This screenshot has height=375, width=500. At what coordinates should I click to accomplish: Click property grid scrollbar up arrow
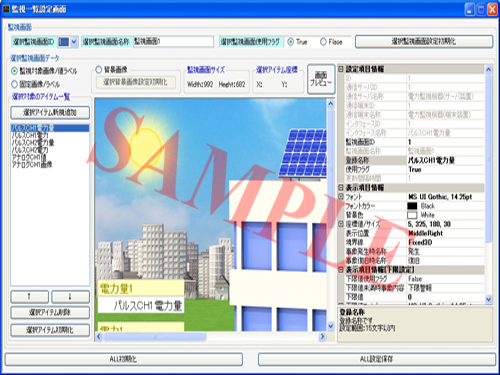(x=488, y=69)
